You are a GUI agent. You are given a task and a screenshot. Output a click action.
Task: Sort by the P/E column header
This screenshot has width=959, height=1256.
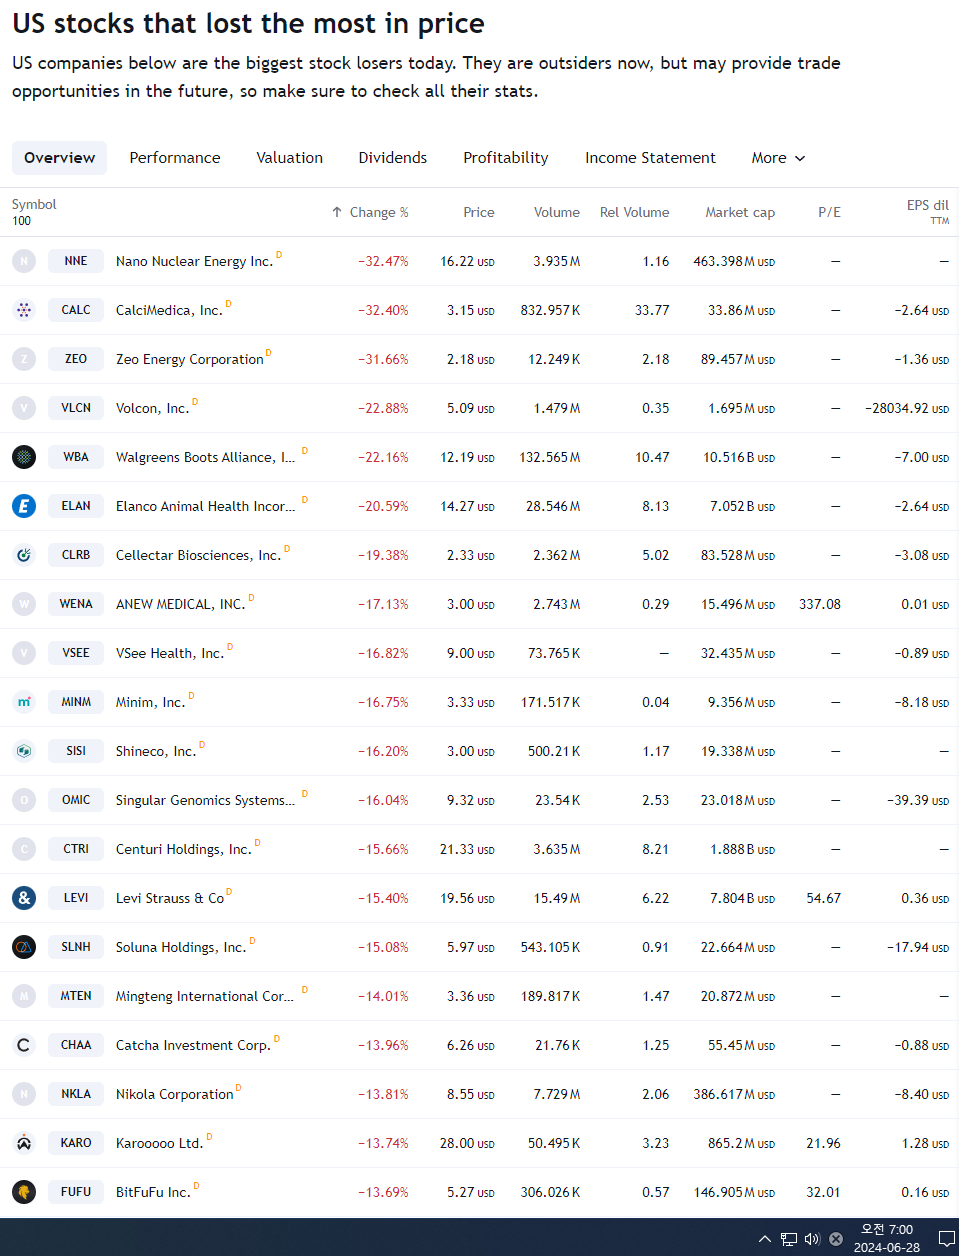click(x=829, y=212)
